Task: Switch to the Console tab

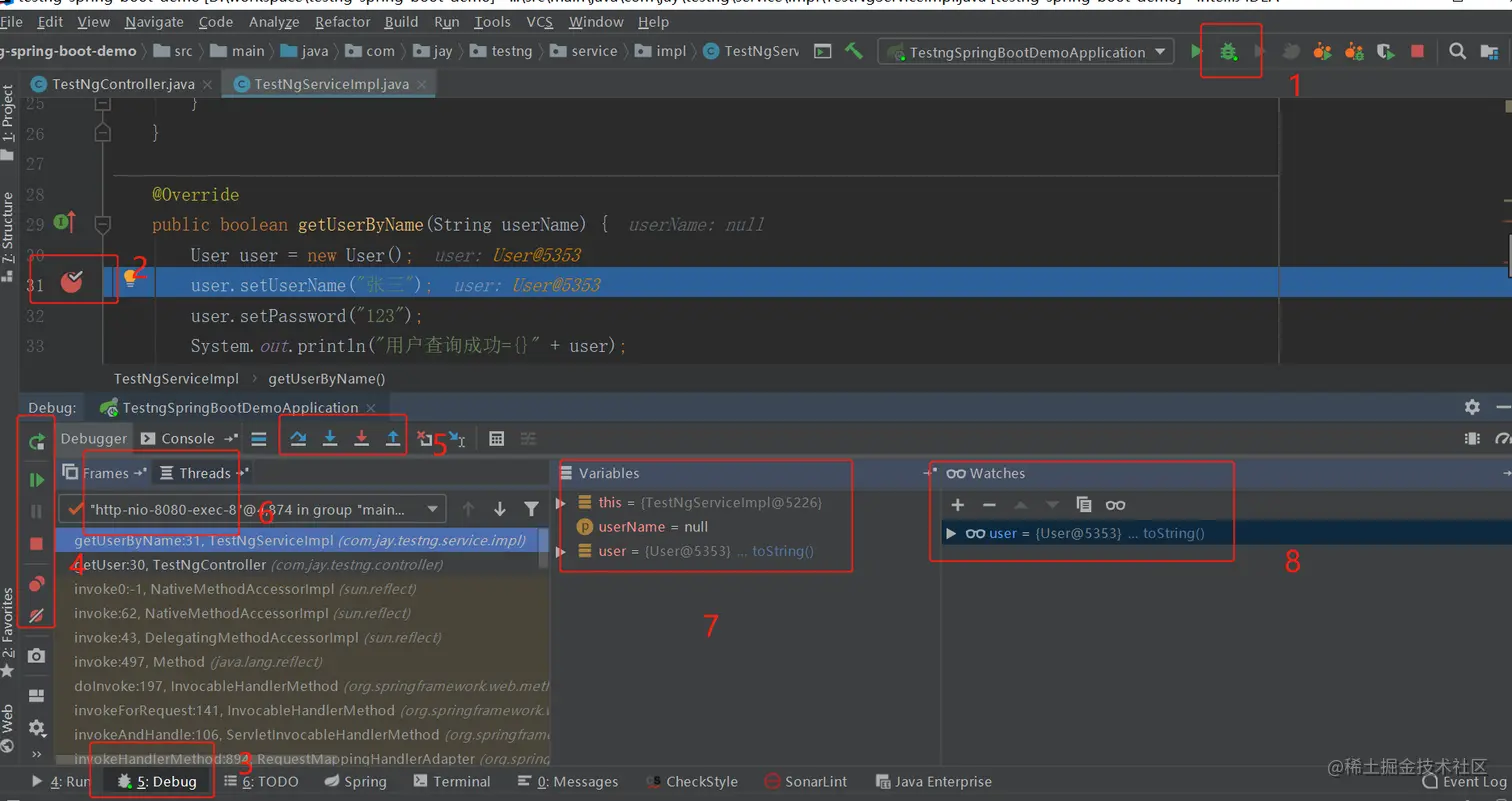Action: point(187,438)
